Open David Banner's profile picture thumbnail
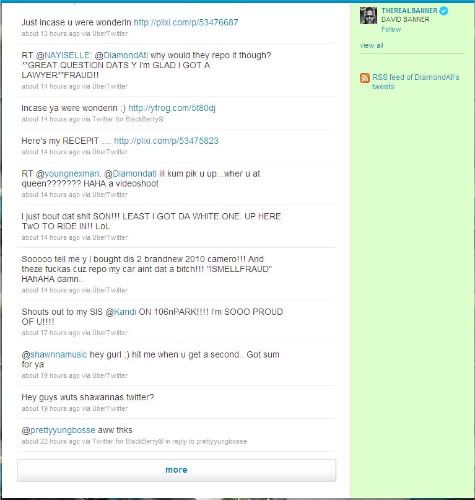The width and height of the screenshot is (475, 500). click(x=368, y=15)
